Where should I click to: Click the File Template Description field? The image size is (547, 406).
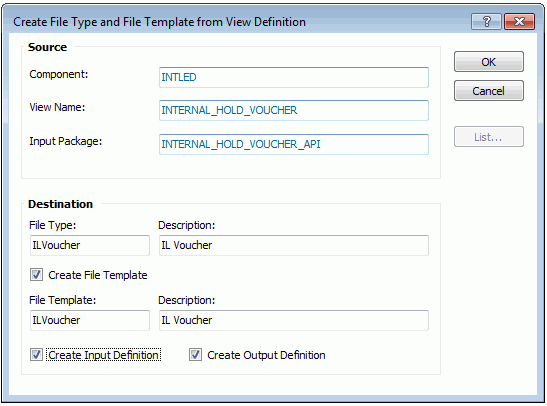click(x=294, y=320)
